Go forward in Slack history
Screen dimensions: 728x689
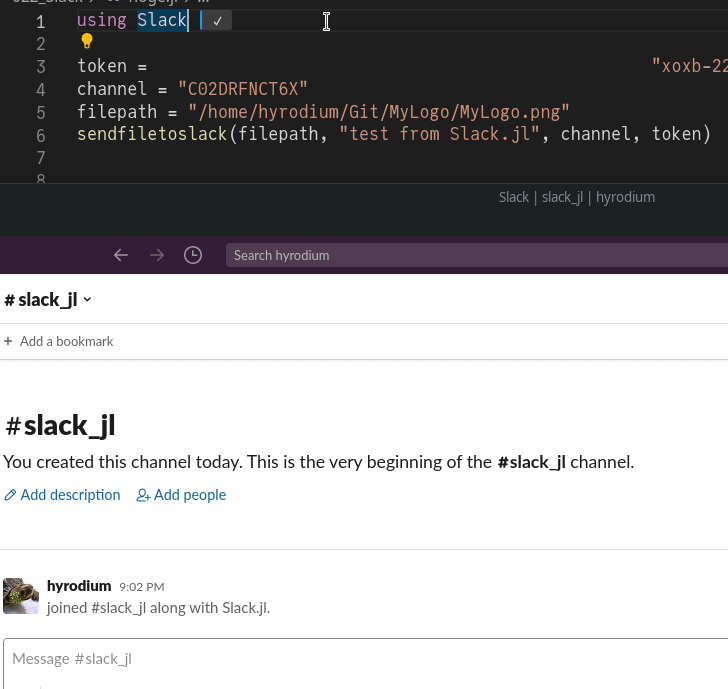157,255
